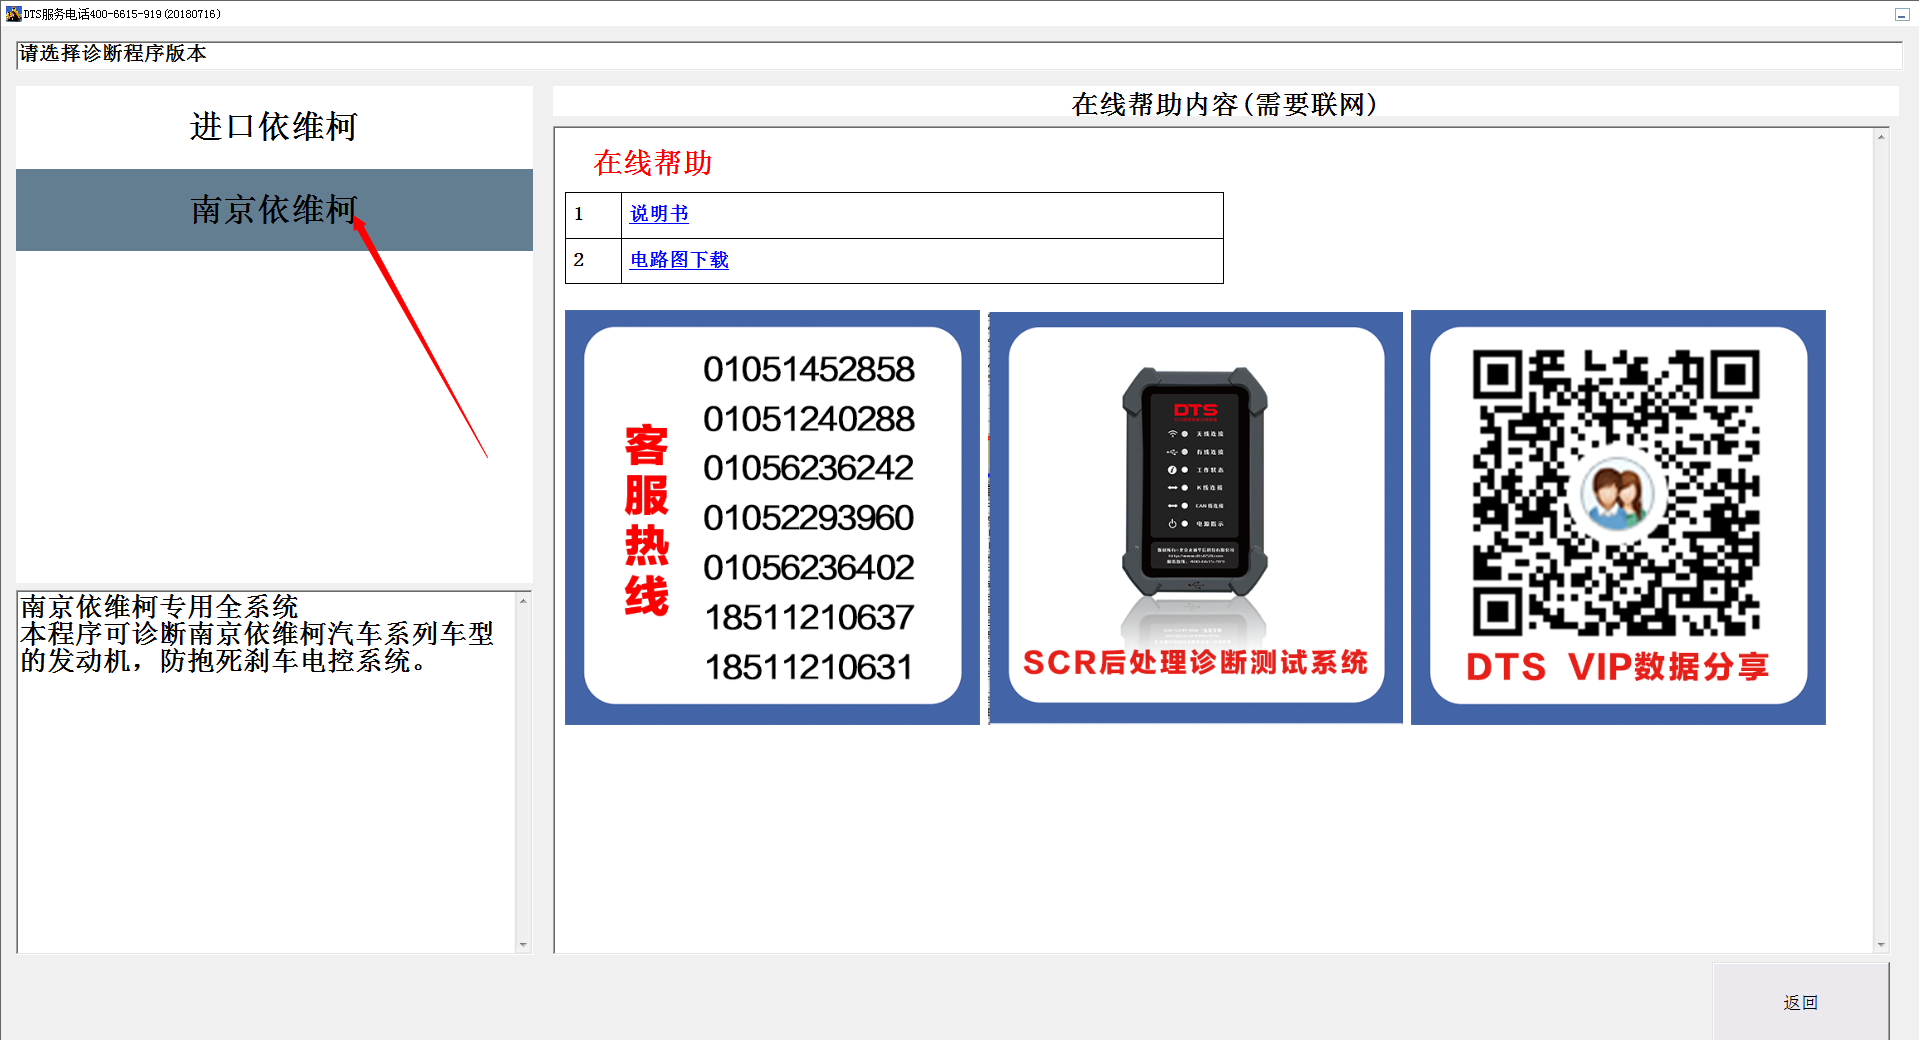Click table cell numbered 2

(x=593, y=261)
